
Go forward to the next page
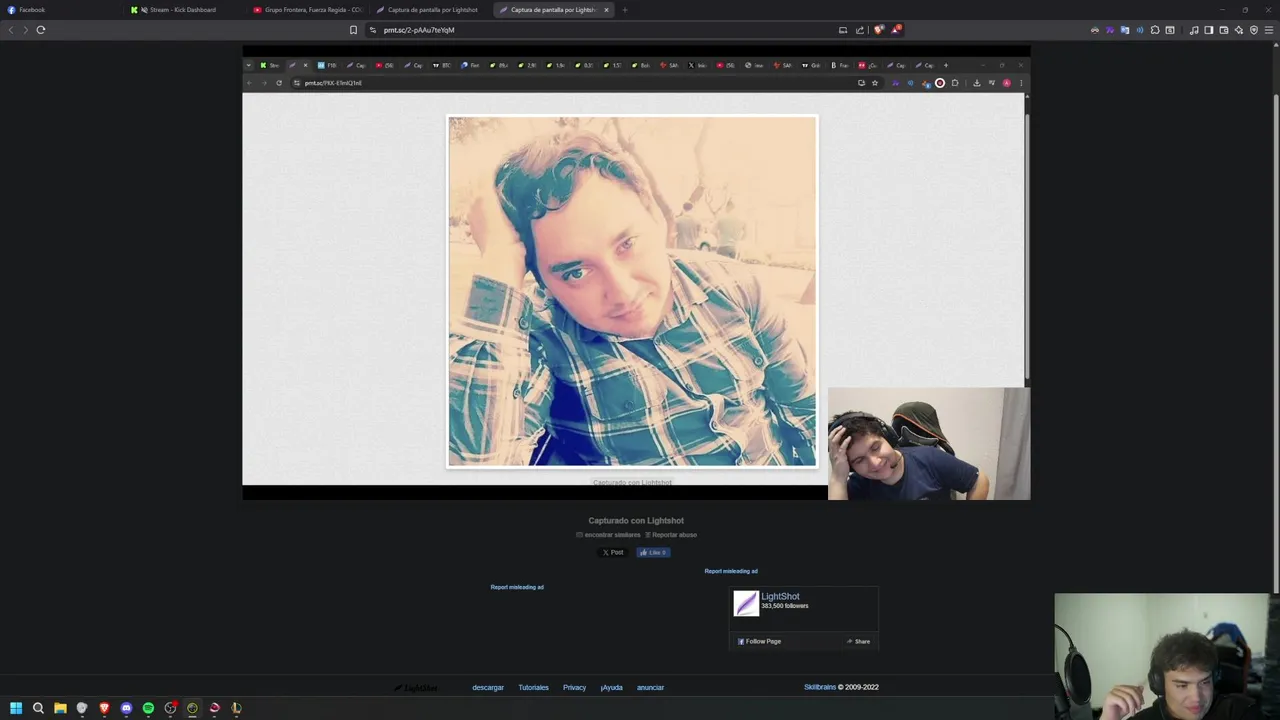point(25,30)
